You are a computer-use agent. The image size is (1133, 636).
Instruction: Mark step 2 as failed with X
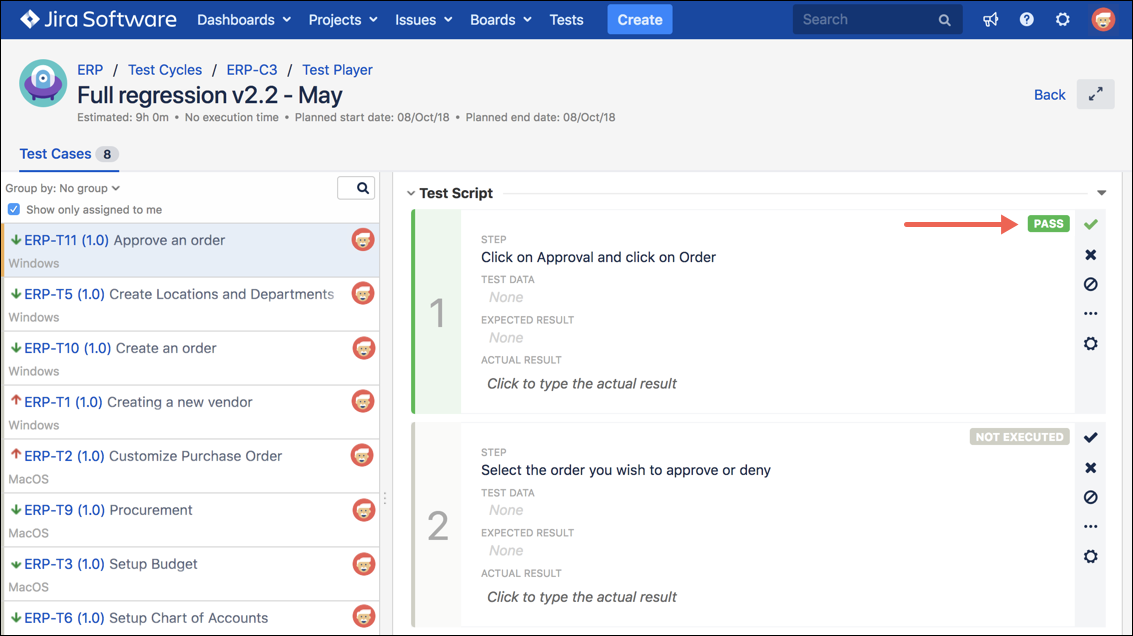coord(1091,468)
